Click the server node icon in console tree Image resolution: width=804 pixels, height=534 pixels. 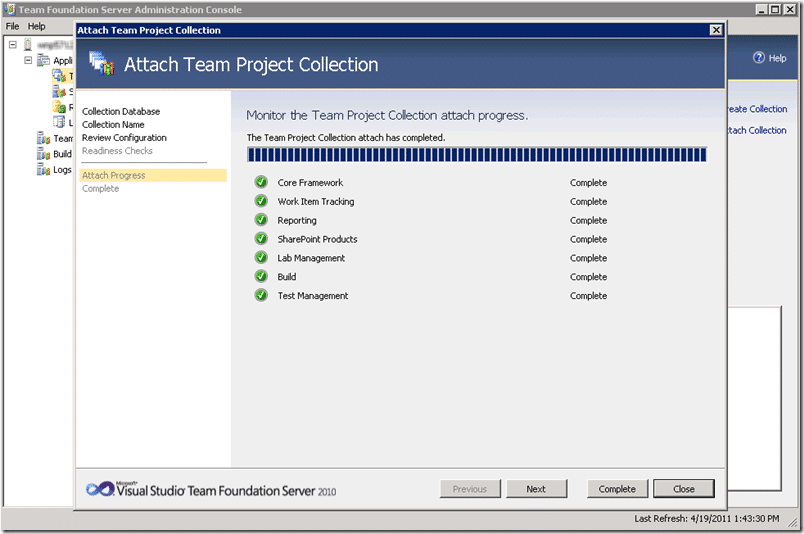tap(28, 45)
